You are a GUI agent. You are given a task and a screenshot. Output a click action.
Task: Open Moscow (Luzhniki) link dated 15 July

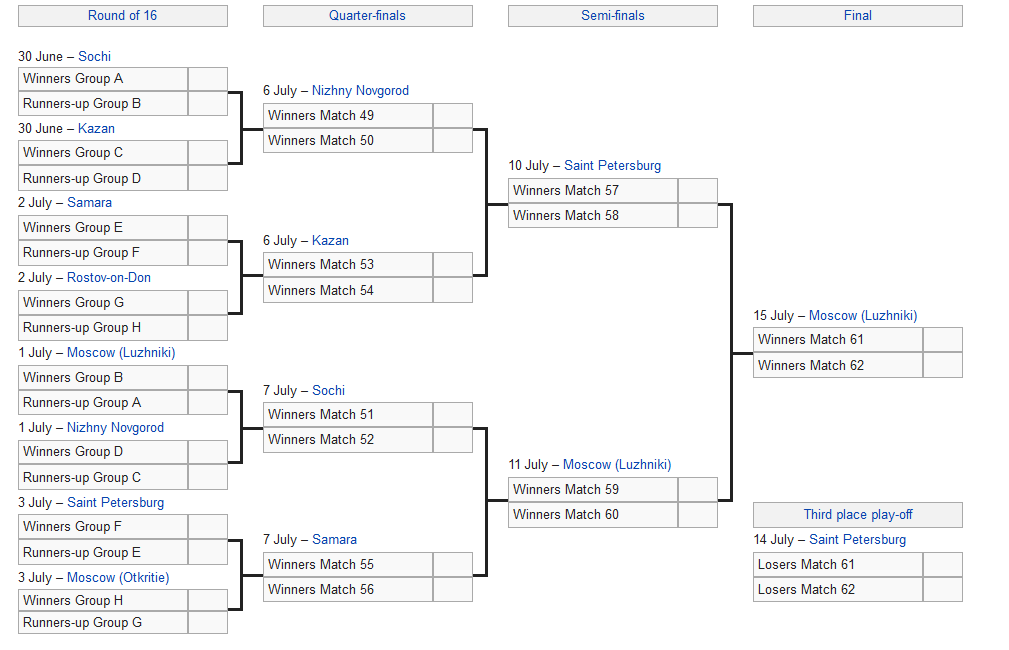coord(862,316)
